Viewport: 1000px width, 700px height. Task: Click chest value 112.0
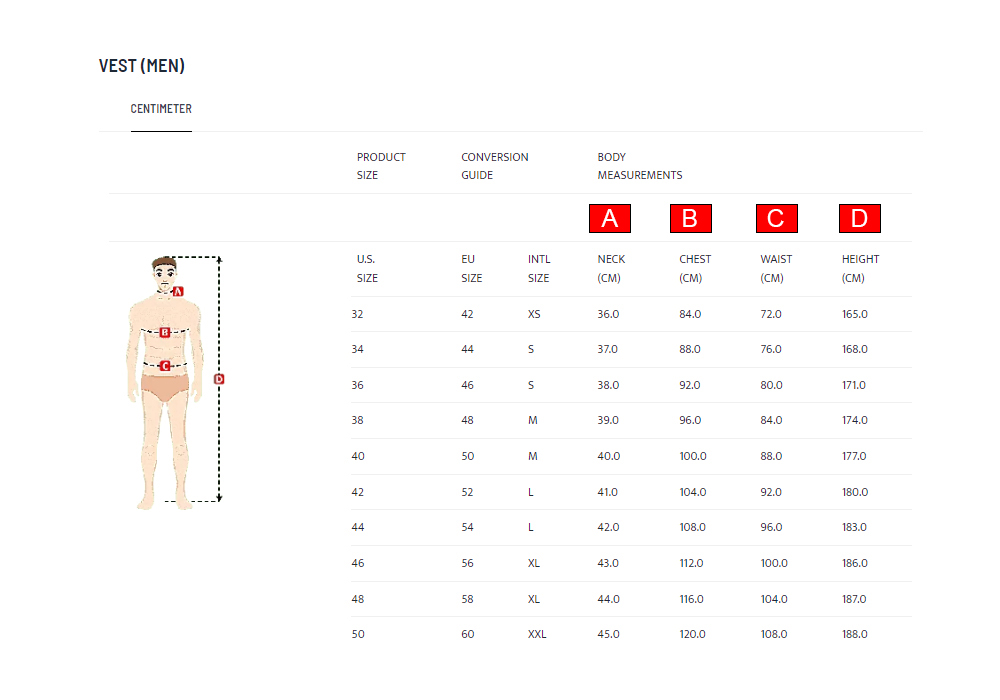(691, 564)
